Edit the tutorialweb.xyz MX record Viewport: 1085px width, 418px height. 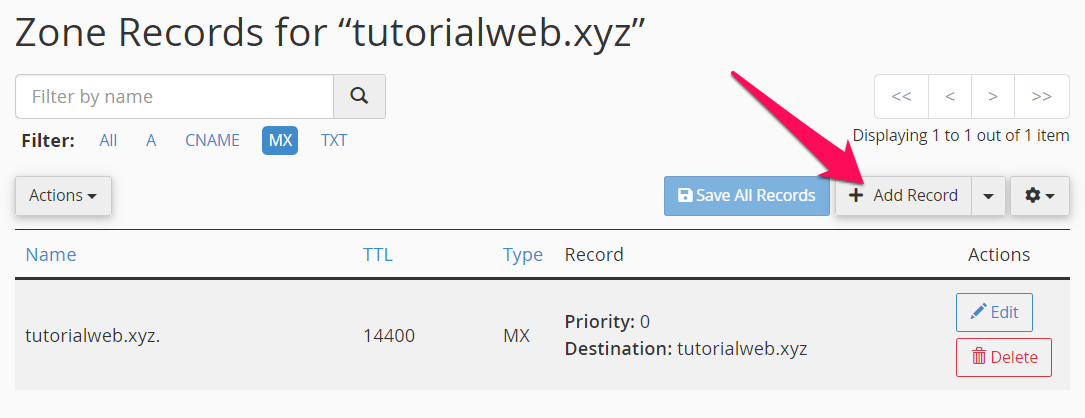pos(994,312)
